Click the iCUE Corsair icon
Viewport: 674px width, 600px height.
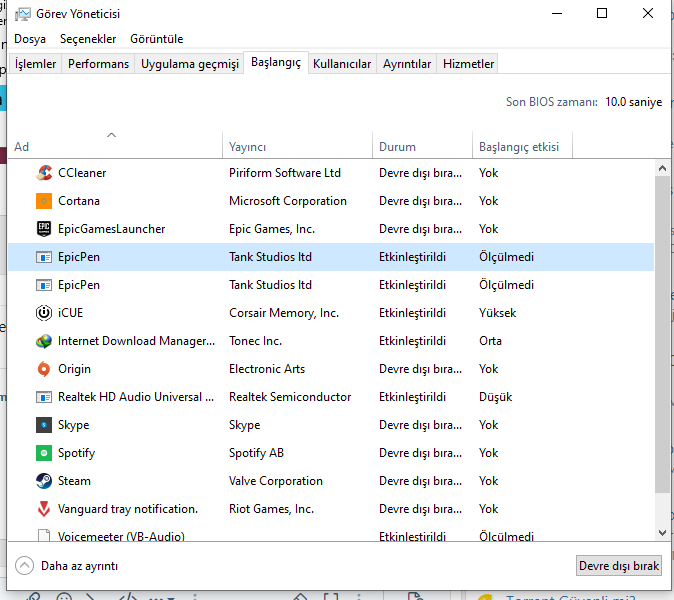pos(44,313)
